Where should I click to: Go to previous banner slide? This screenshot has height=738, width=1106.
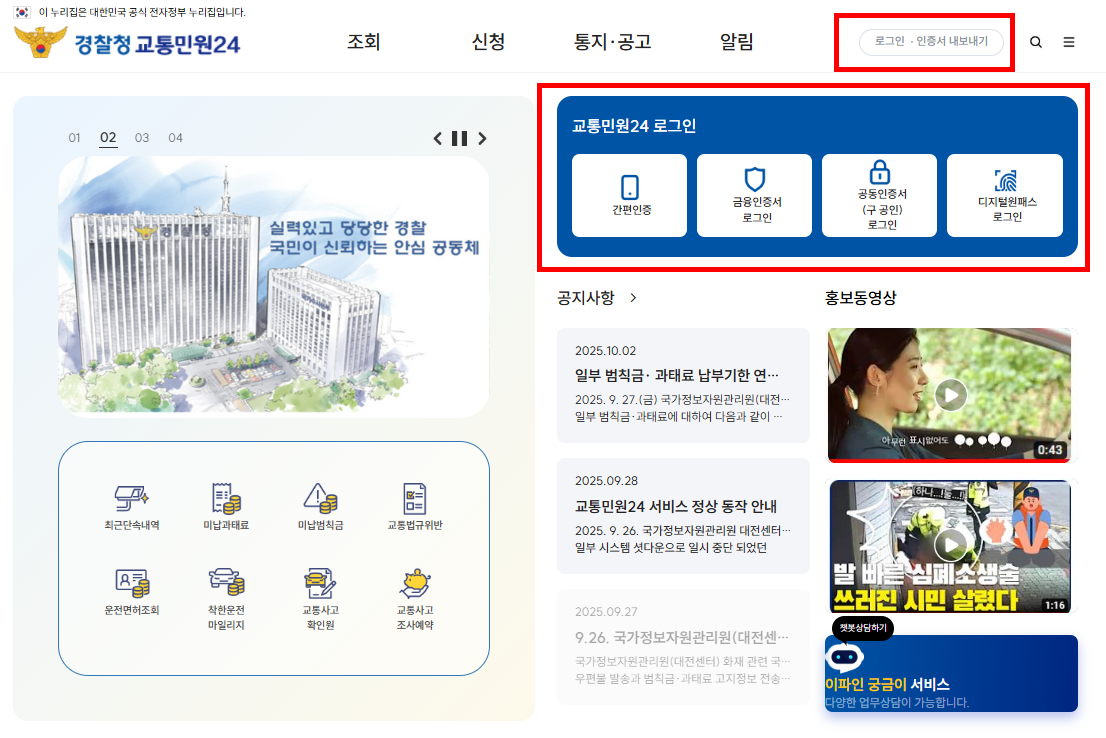point(437,138)
